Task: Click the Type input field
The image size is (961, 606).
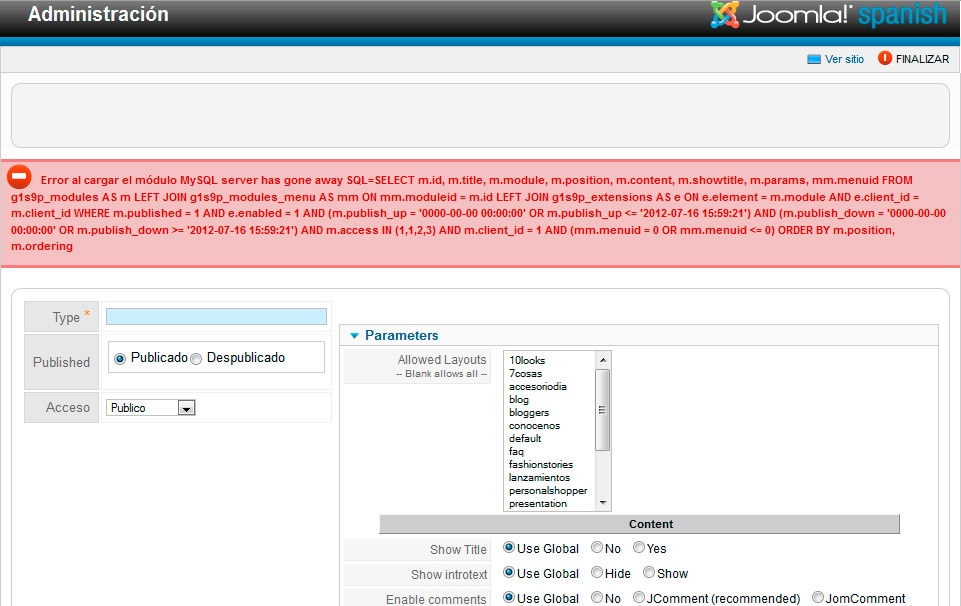Action: click(x=216, y=316)
